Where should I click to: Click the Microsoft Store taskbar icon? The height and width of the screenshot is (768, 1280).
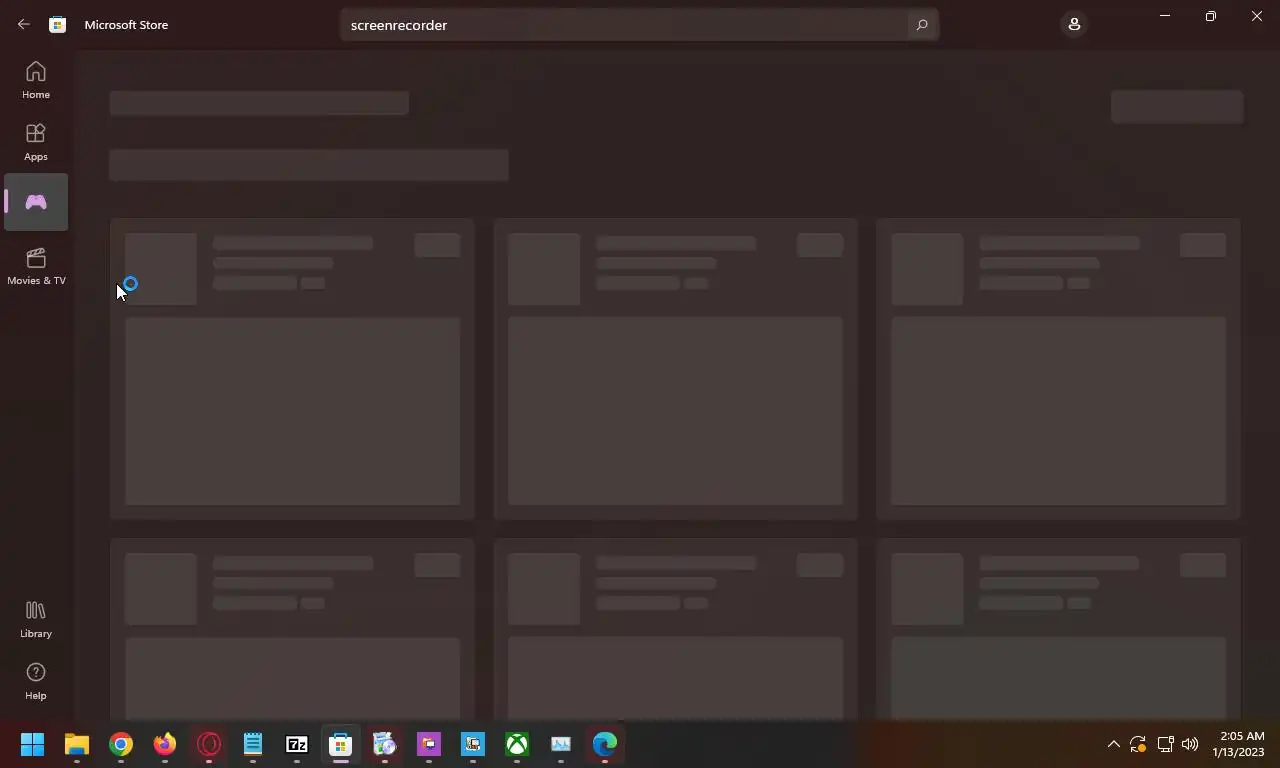pos(341,744)
